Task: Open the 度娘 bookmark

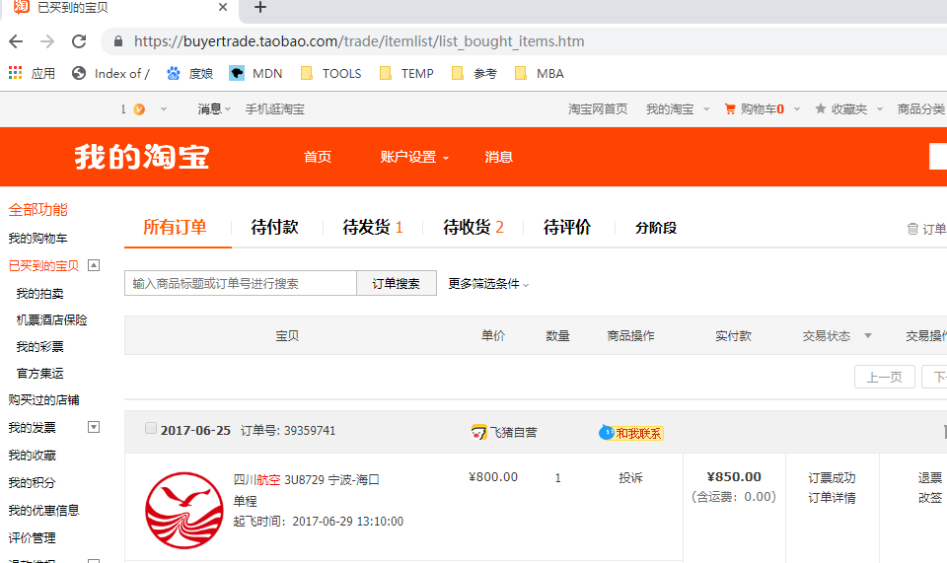Action: [190, 73]
